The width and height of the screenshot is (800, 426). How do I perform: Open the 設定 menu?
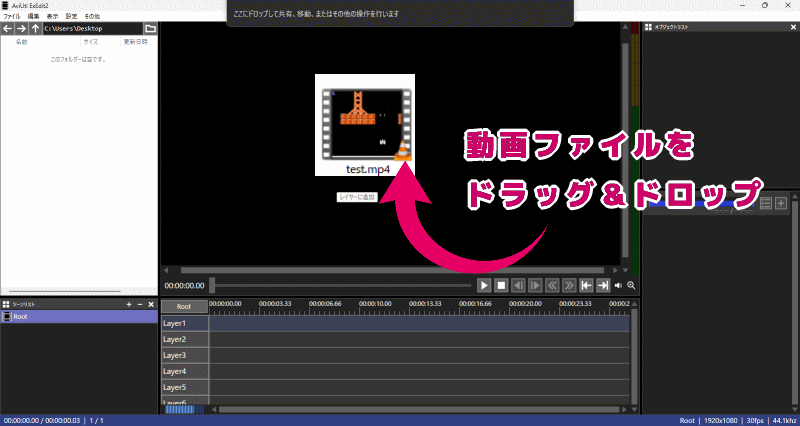[71, 17]
